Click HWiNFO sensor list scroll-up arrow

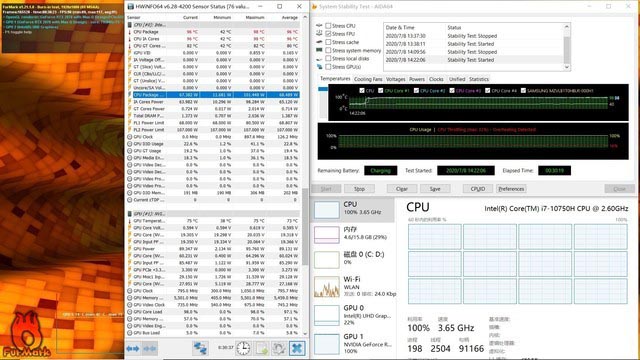[x=305, y=18]
